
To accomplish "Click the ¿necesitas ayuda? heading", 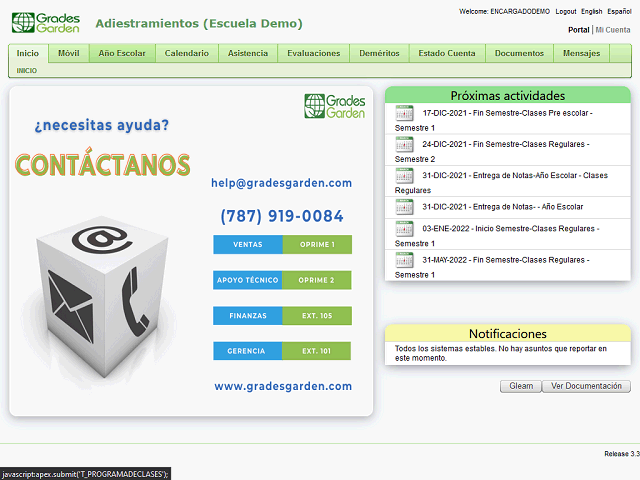I will 102,125.
